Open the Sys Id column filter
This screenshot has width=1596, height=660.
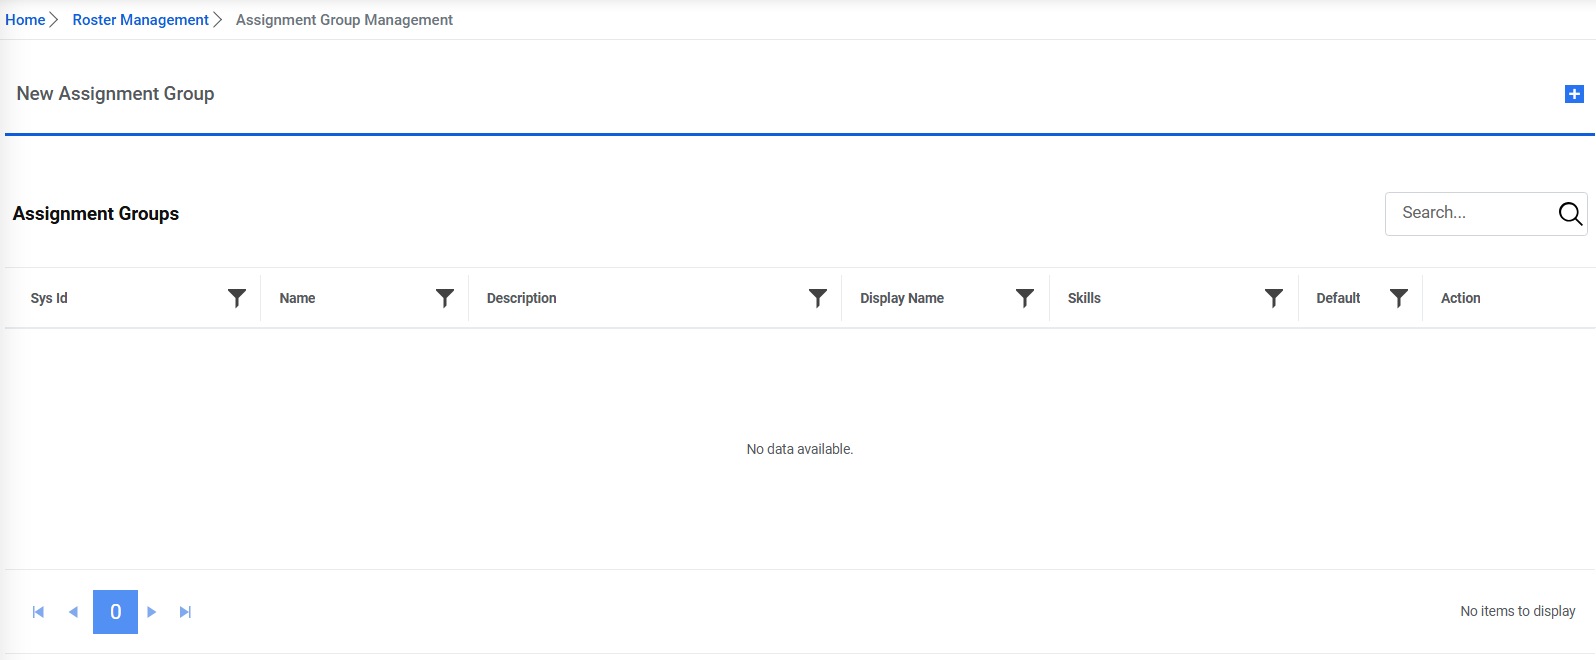pyautogui.click(x=237, y=298)
